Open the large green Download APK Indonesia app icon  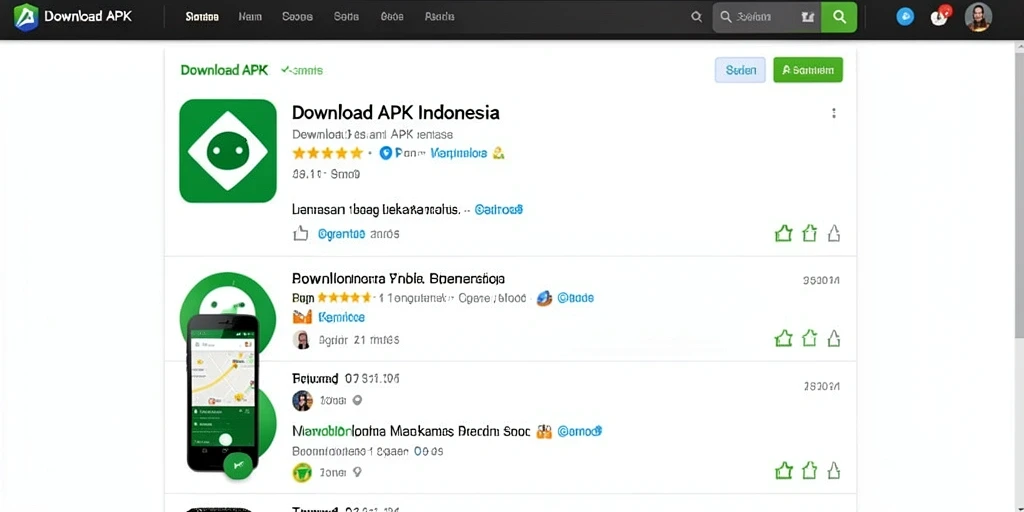click(x=228, y=151)
